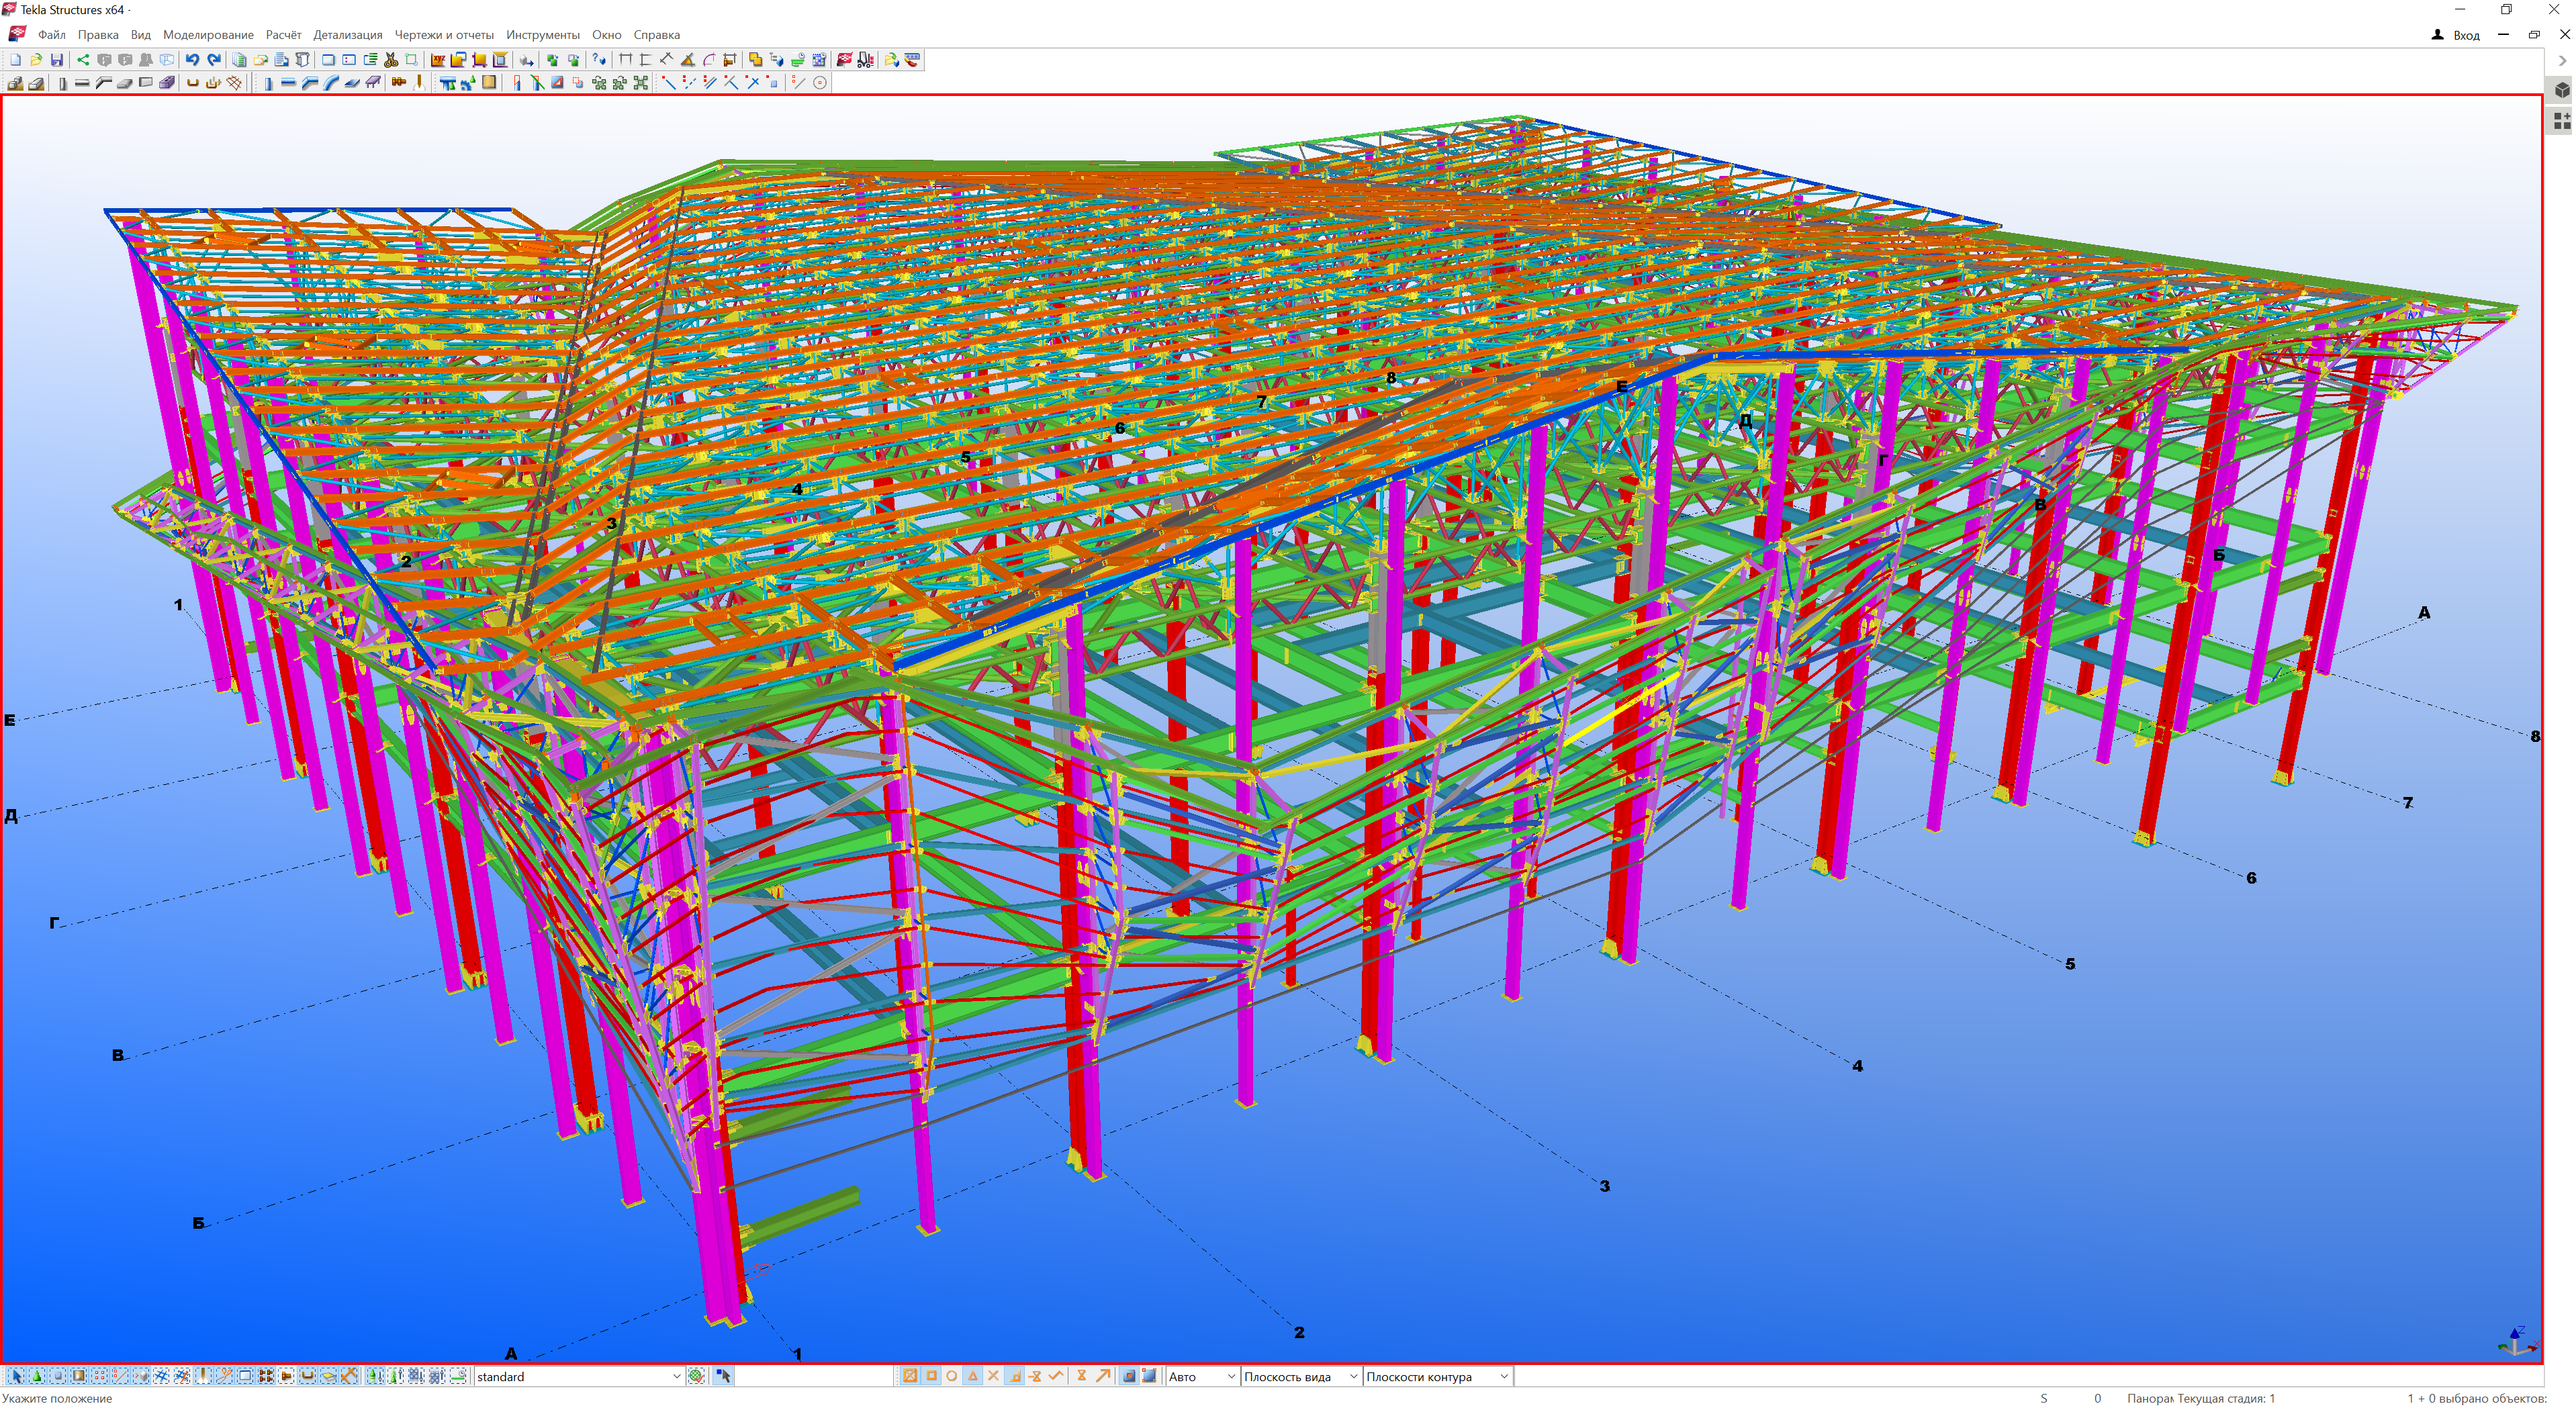Viewport: 2576px width, 1410px height.
Task: Expand the standard selection filter dropdown
Action: point(677,1377)
